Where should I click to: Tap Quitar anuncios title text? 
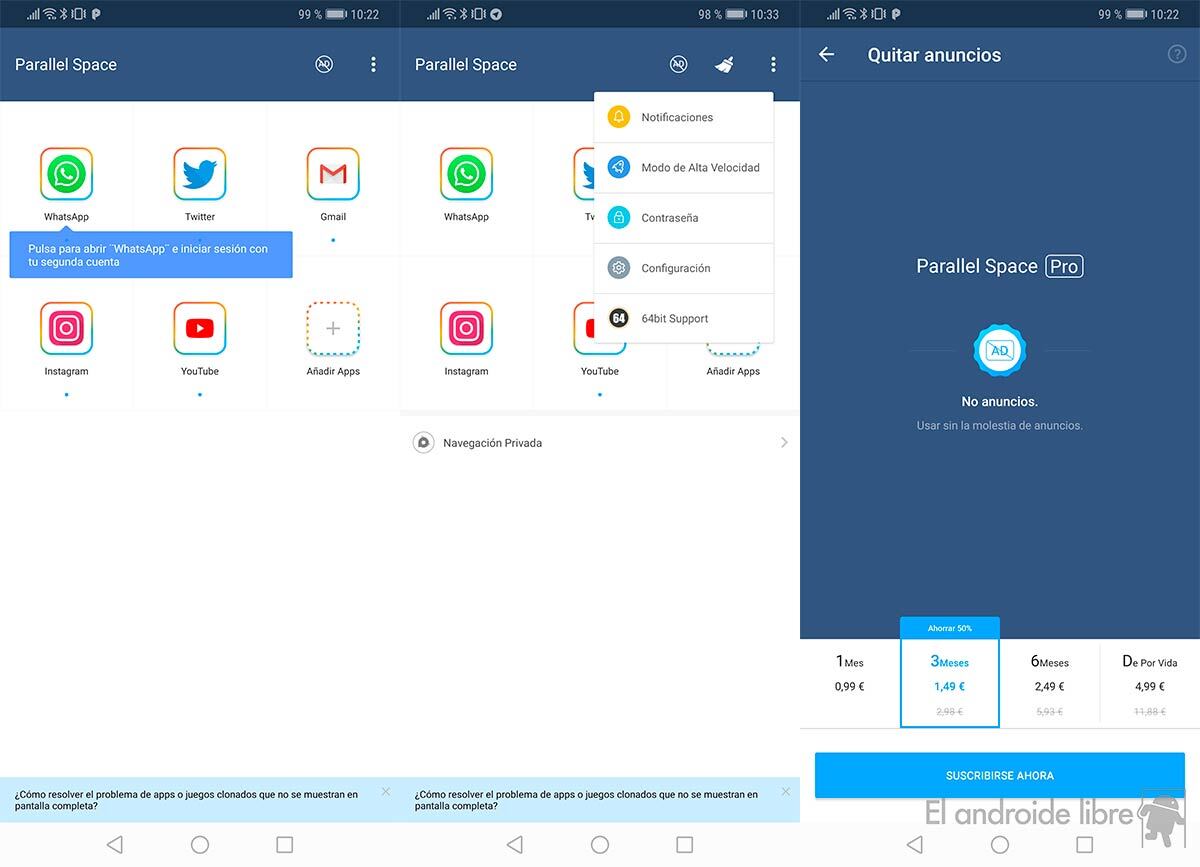pos(934,55)
